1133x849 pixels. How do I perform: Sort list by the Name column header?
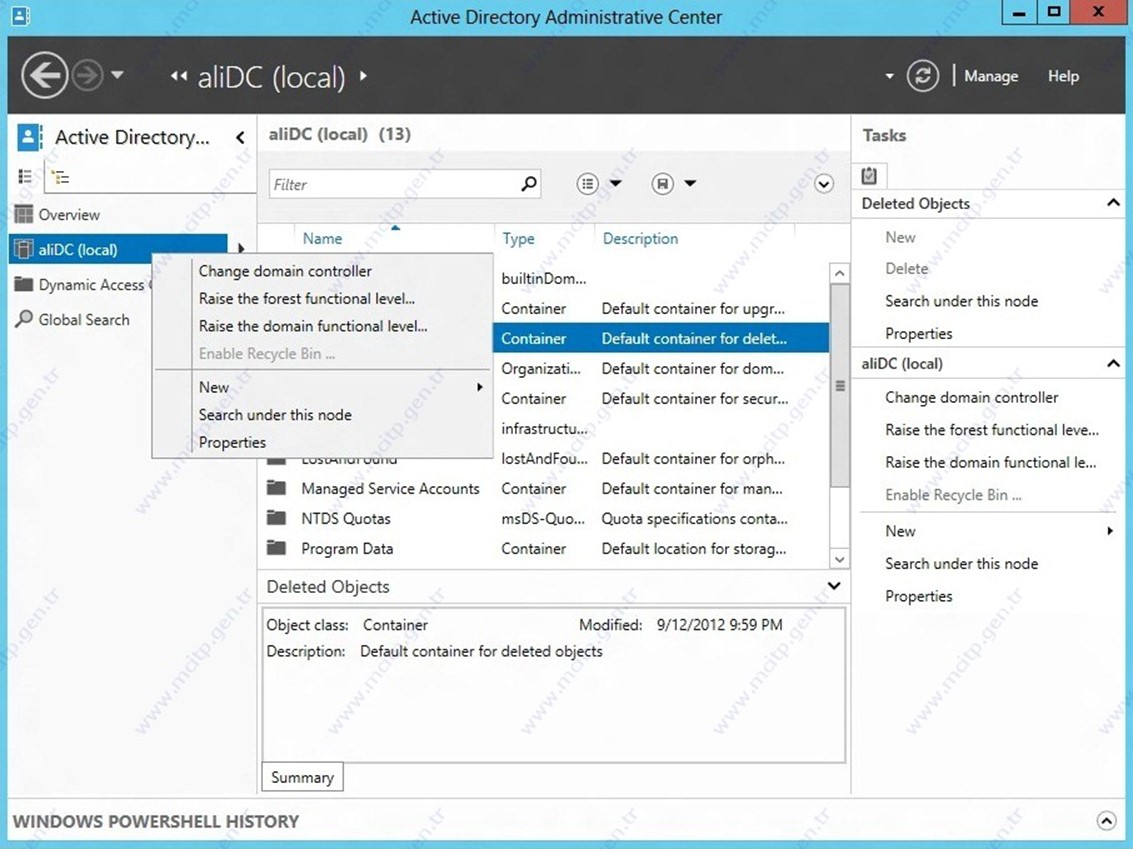(322, 238)
